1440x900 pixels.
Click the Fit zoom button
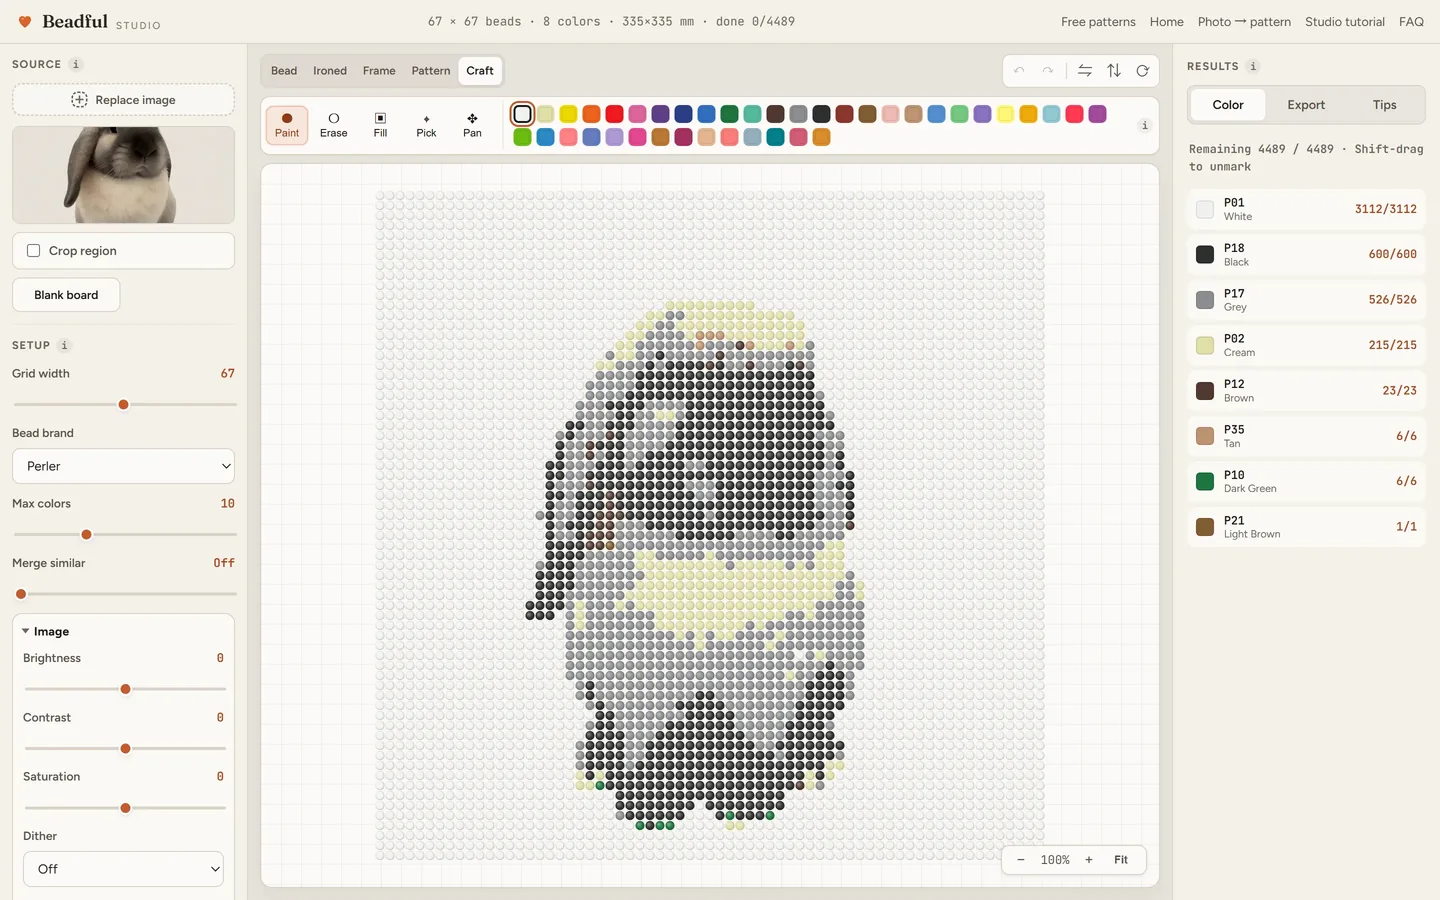point(1121,860)
